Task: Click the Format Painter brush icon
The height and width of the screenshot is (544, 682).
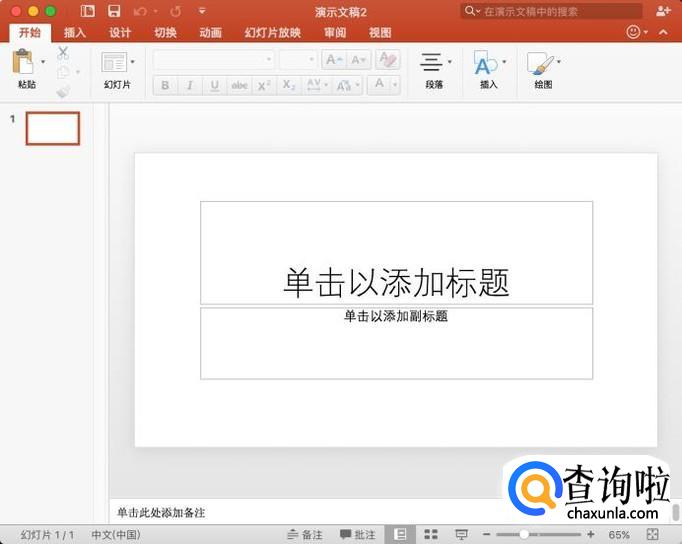Action: [63, 91]
